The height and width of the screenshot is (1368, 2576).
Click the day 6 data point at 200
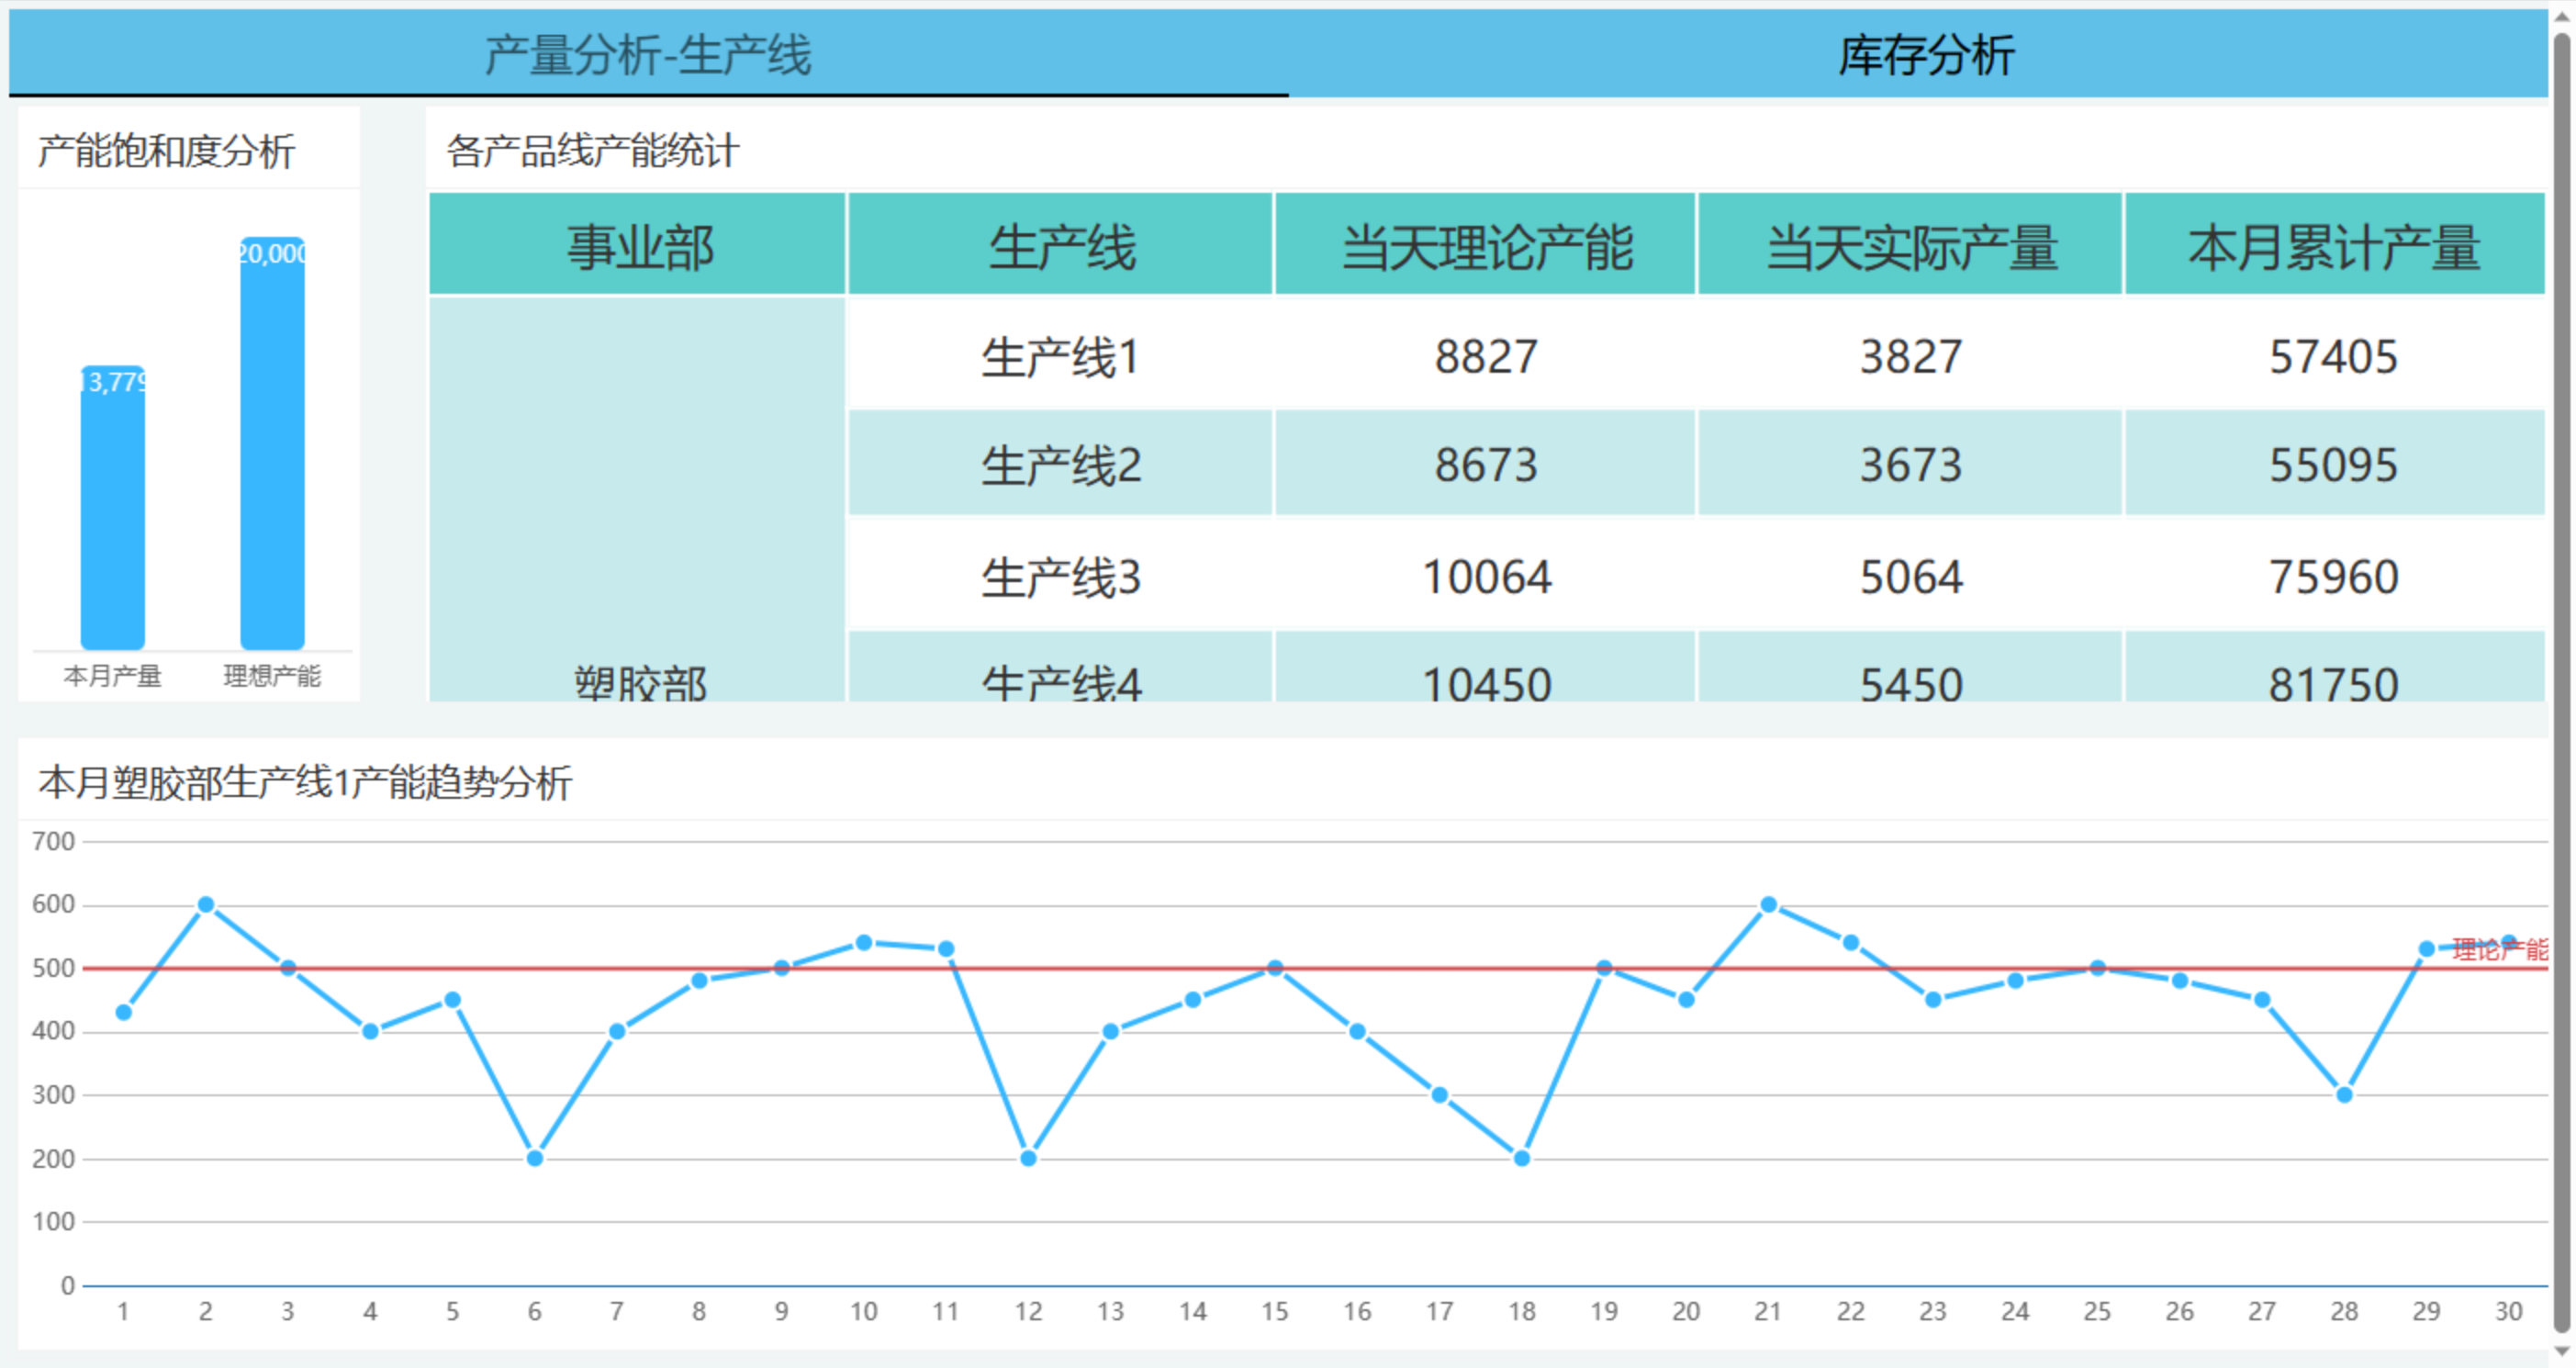(x=535, y=1158)
